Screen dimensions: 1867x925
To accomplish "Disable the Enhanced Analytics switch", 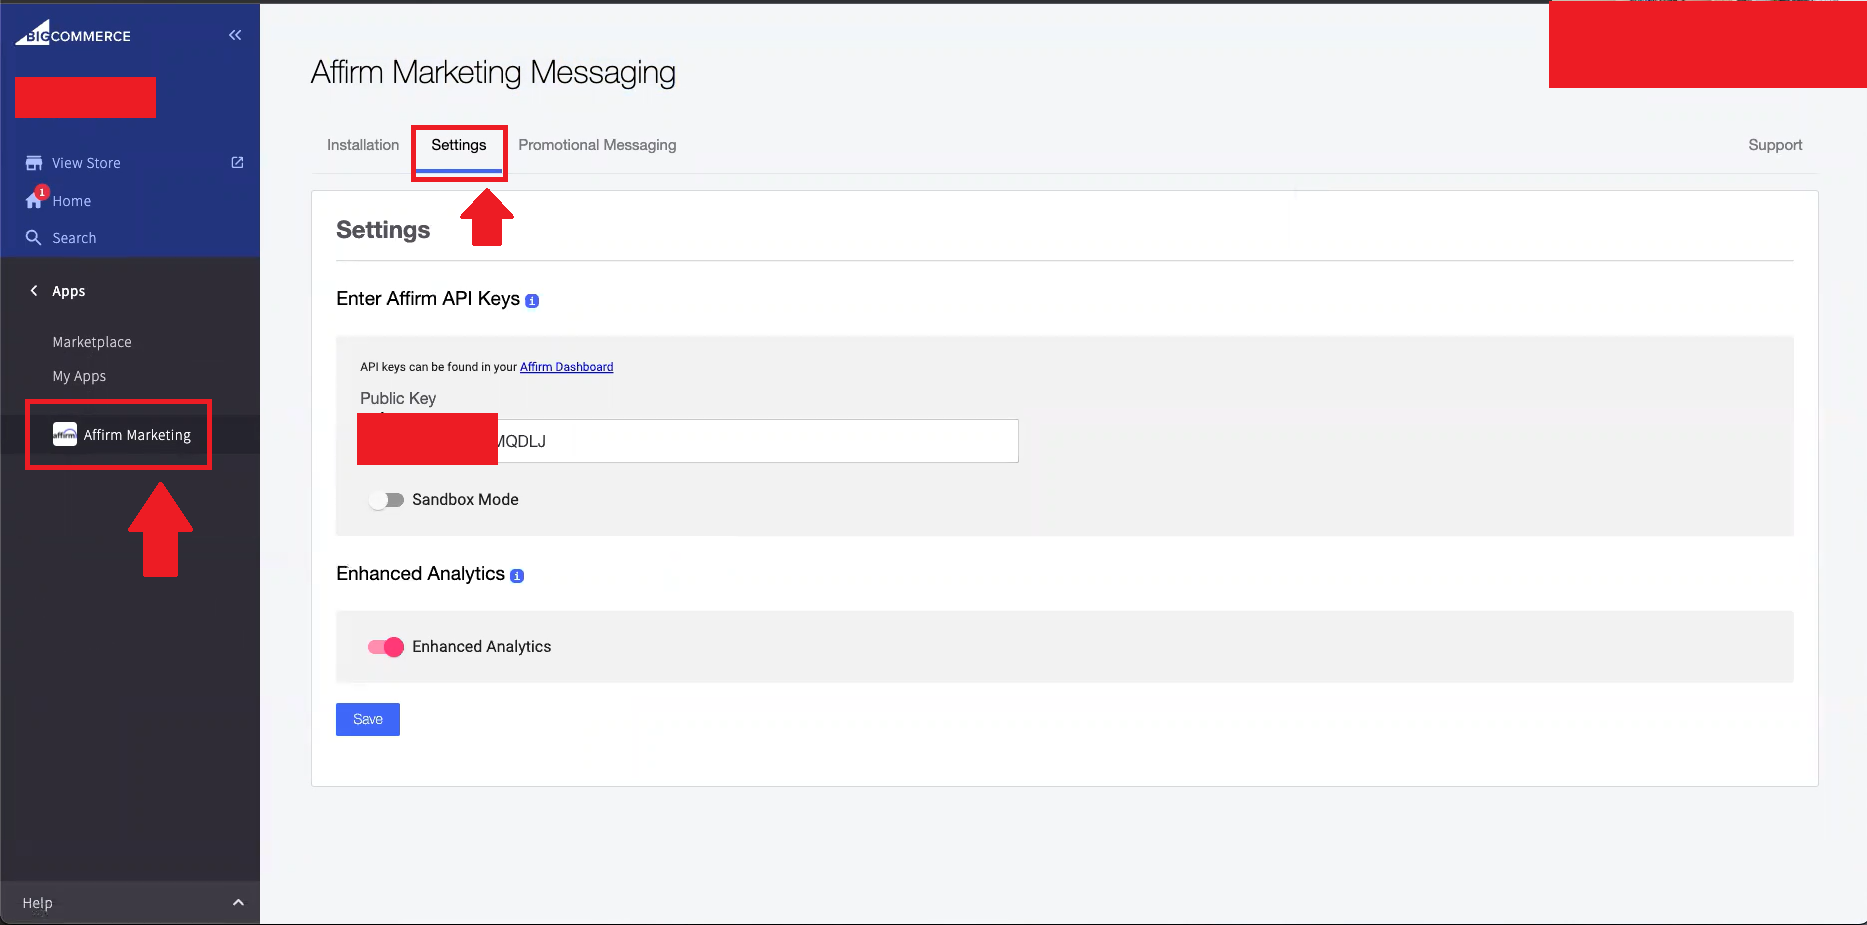I will [386, 647].
